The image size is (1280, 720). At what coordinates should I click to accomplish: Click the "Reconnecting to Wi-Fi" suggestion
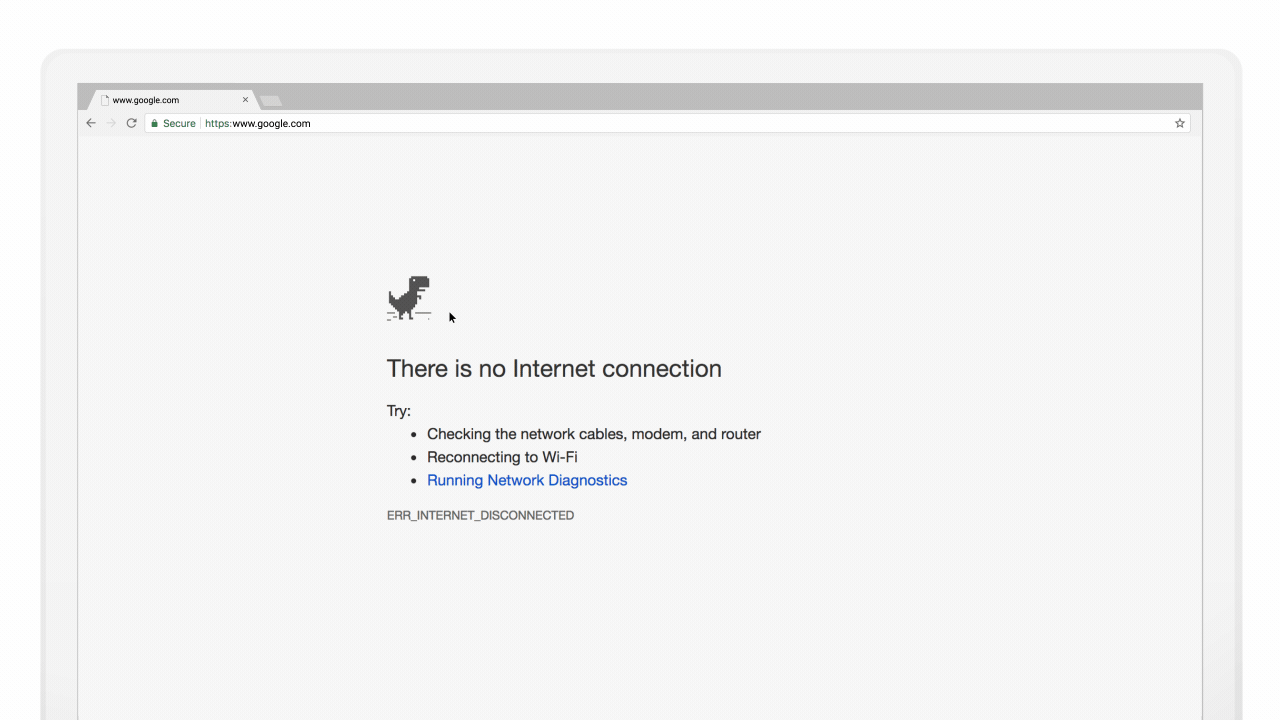[x=502, y=457]
